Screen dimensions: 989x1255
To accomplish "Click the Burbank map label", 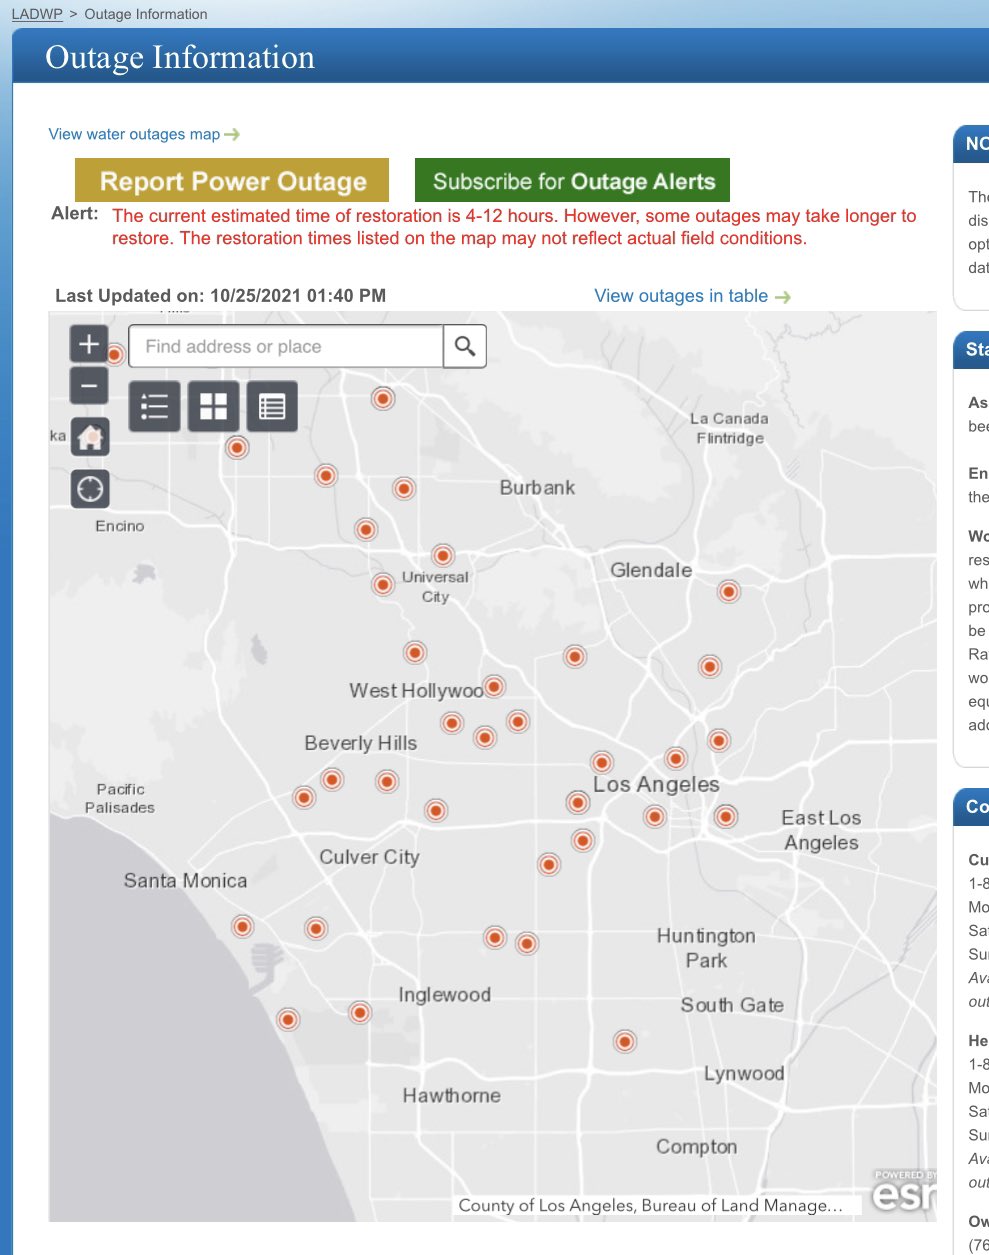I will [537, 488].
